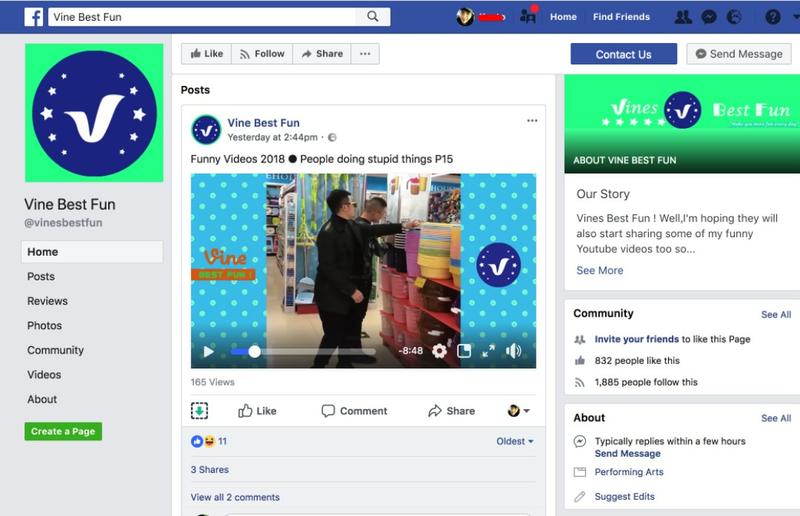Open help question mark dropdown

coord(775,17)
